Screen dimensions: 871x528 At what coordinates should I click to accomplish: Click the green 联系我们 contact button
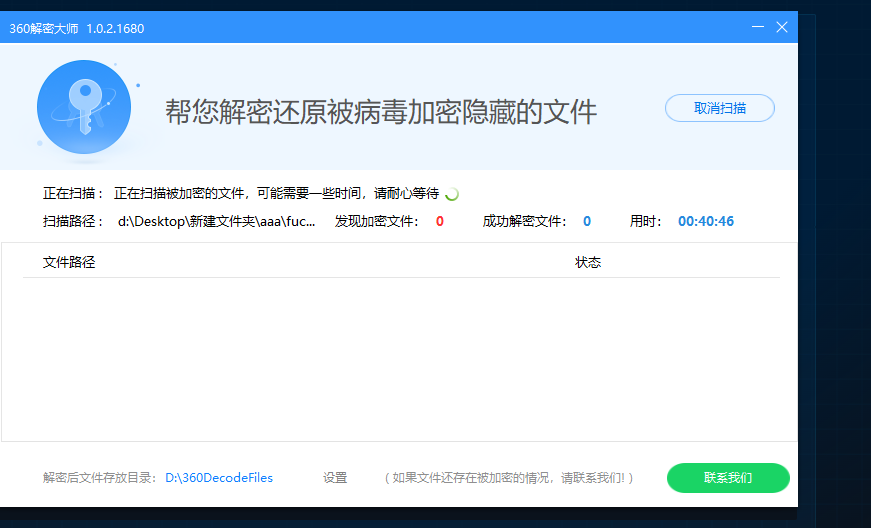click(x=728, y=477)
